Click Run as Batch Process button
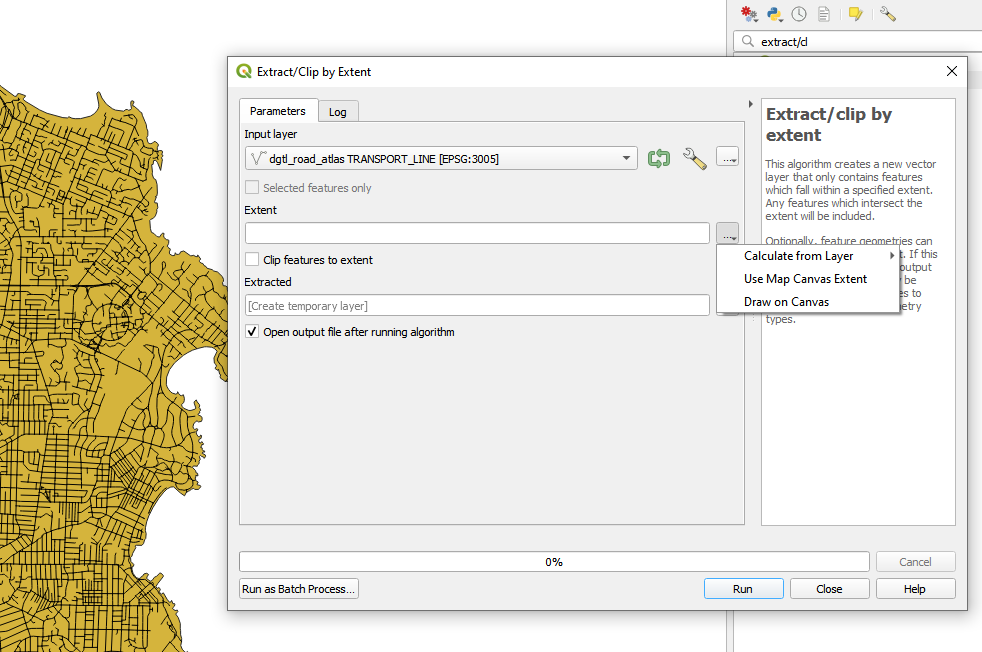 [299, 589]
